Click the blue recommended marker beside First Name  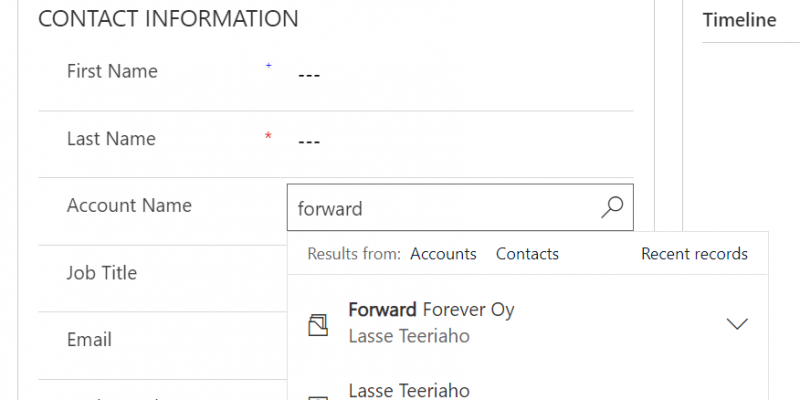[268, 66]
